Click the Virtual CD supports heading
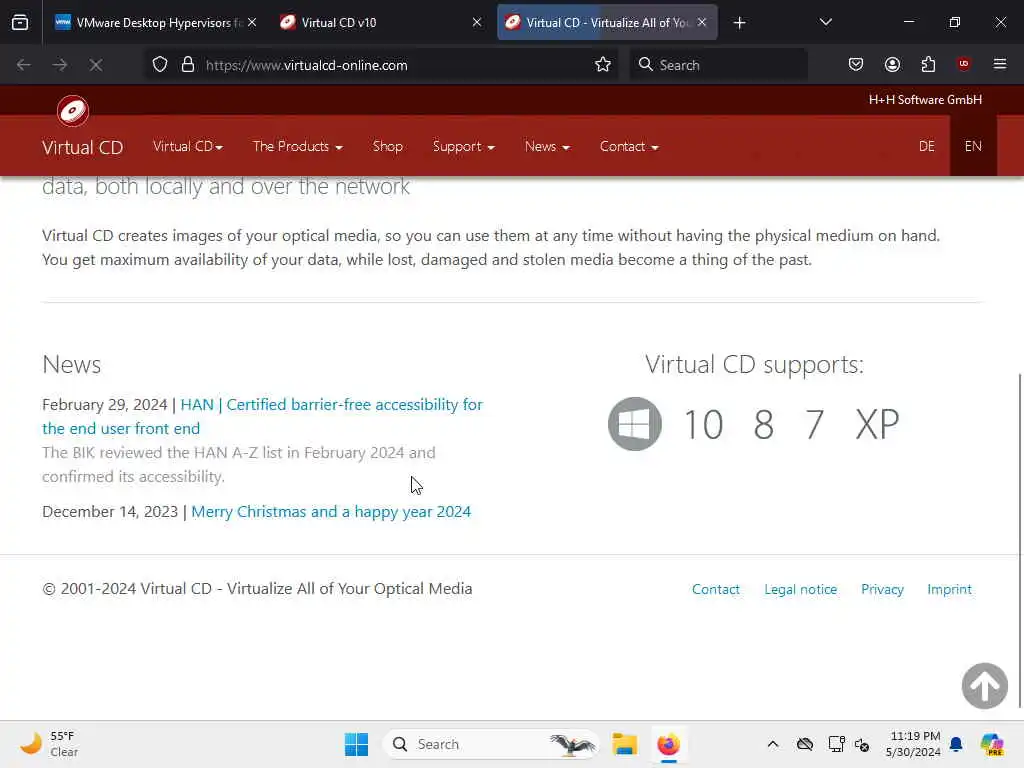 click(754, 364)
